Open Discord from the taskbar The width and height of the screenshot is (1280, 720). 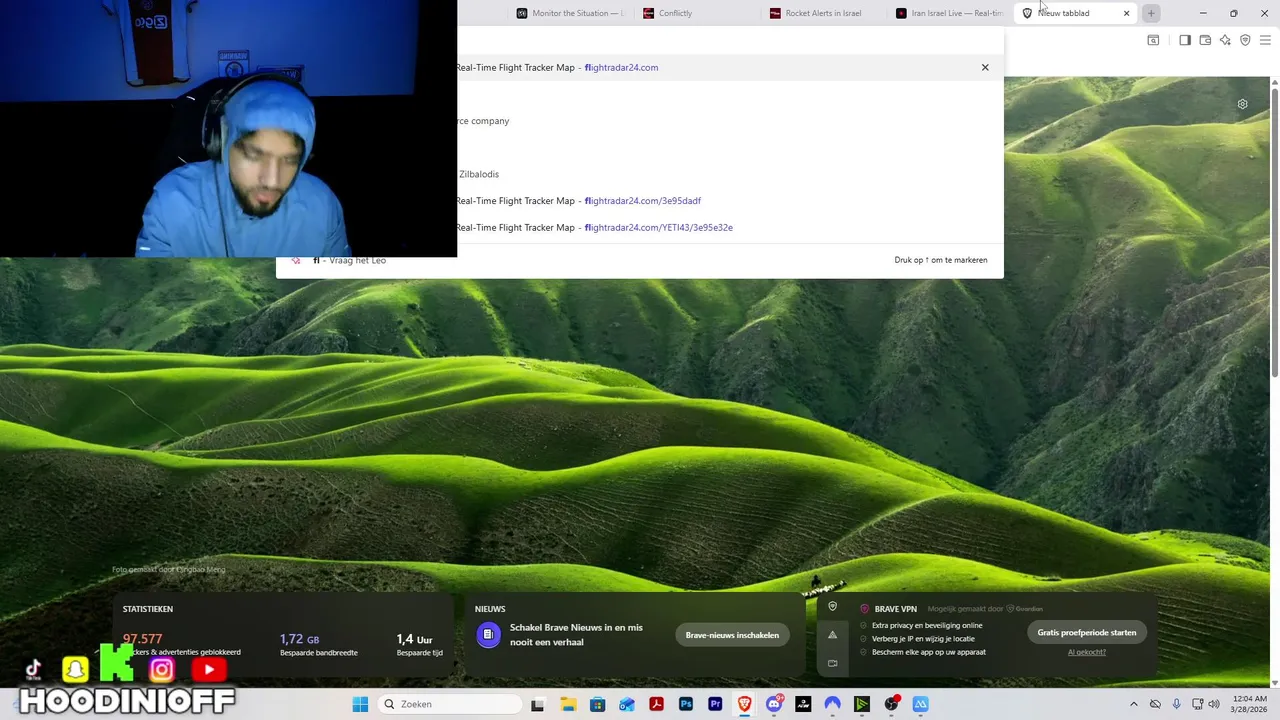[x=774, y=704]
